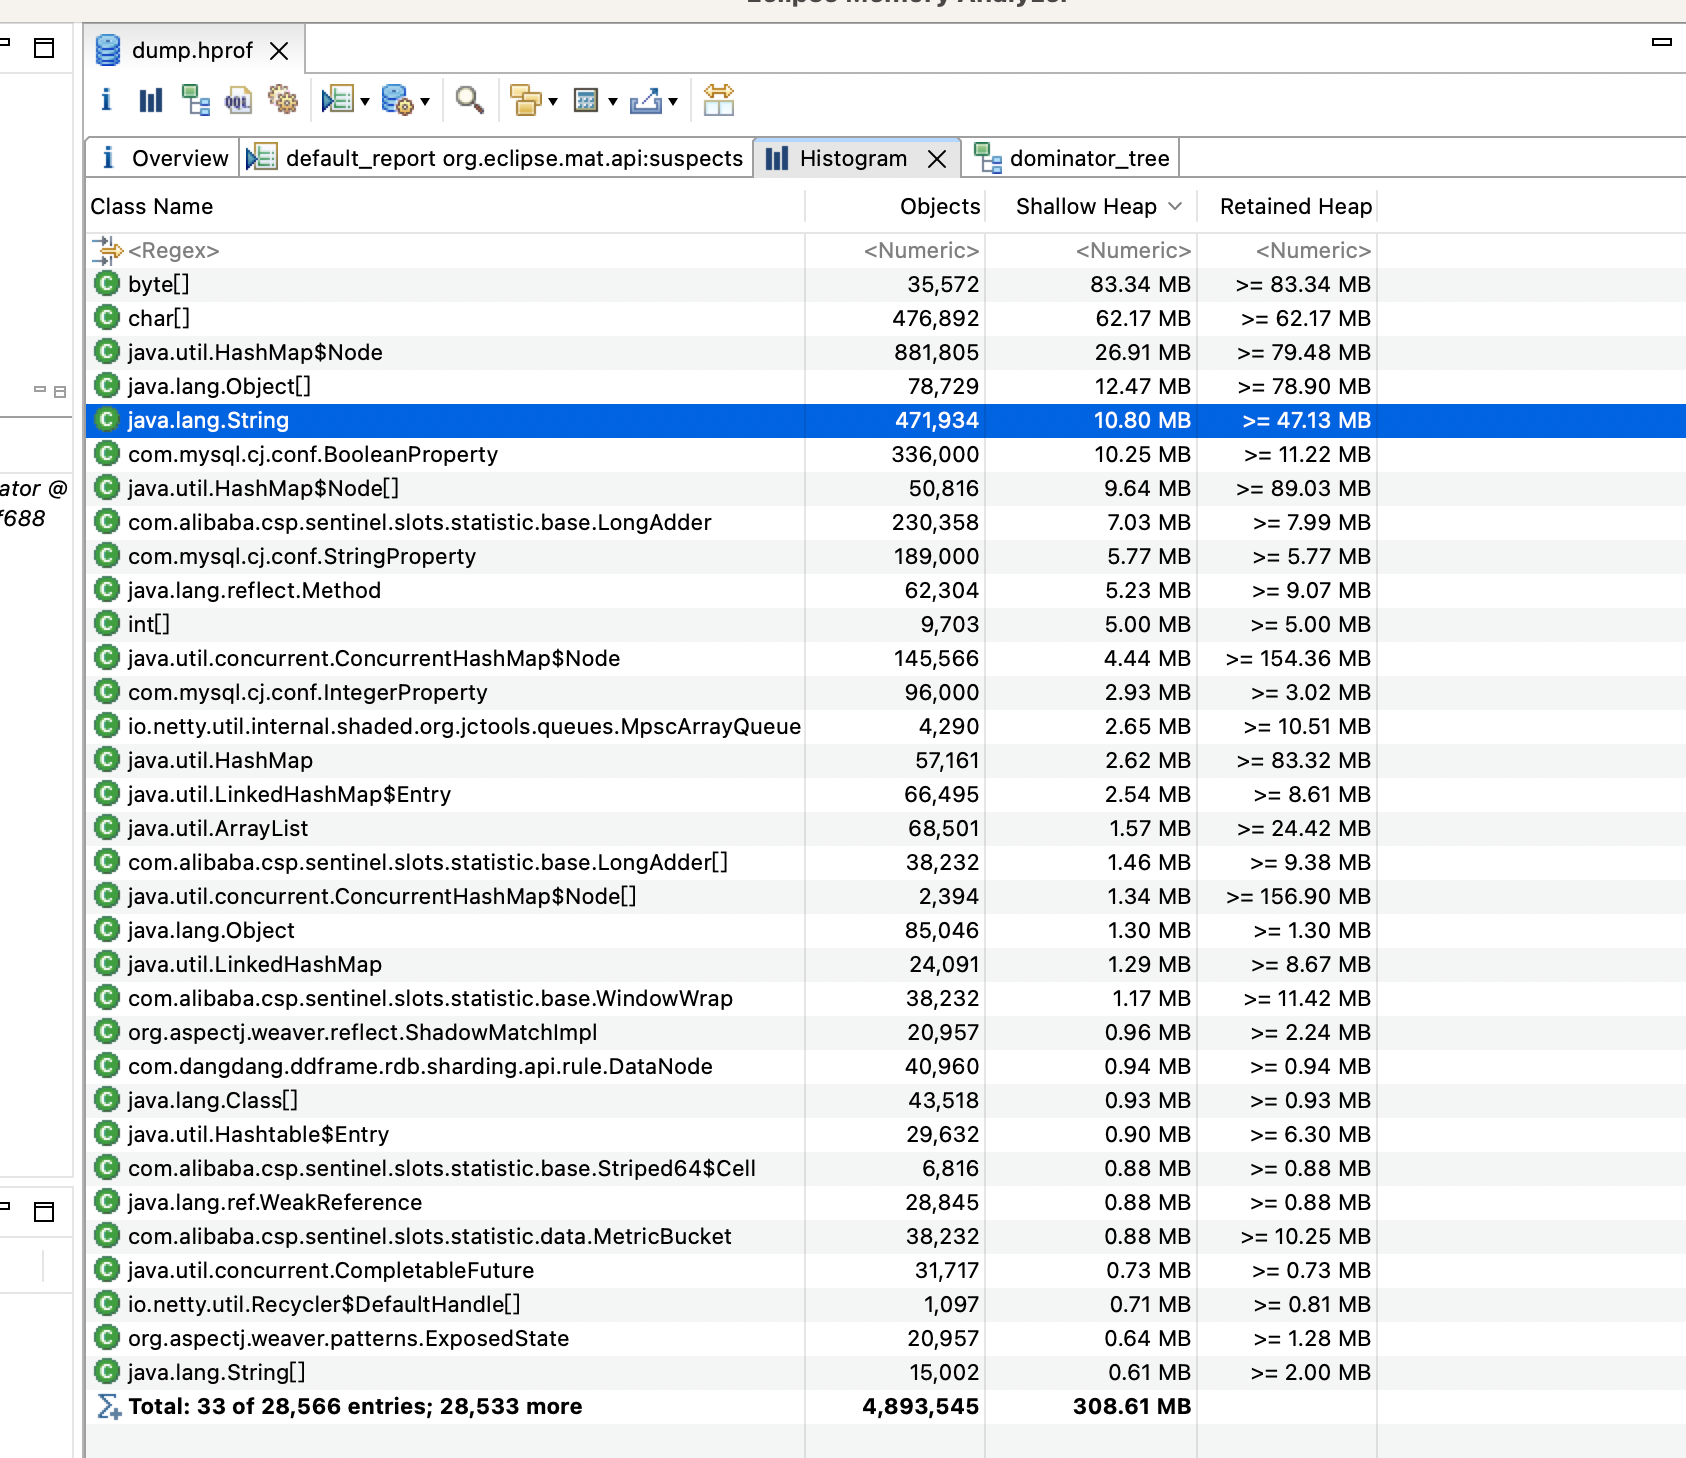The image size is (1686, 1458).
Task: Close the Histogram tab
Action: [937, 159]
